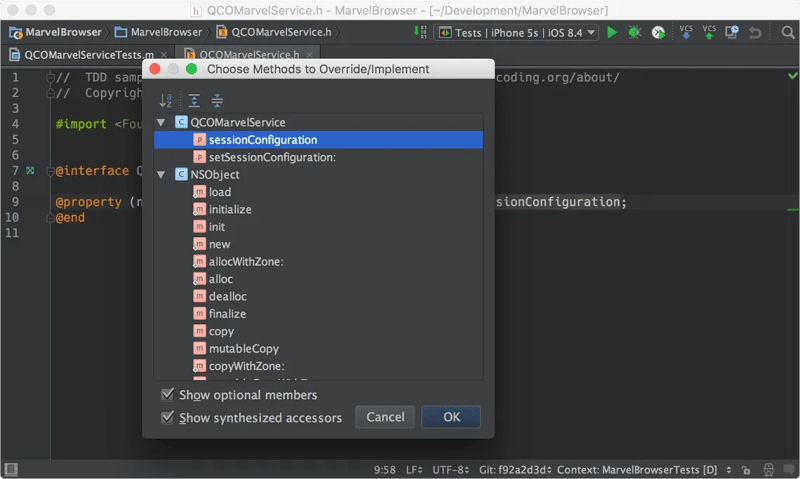Select the alloc method
The width and height of the screenshot is (800, 479).
[x=318, y=279]
